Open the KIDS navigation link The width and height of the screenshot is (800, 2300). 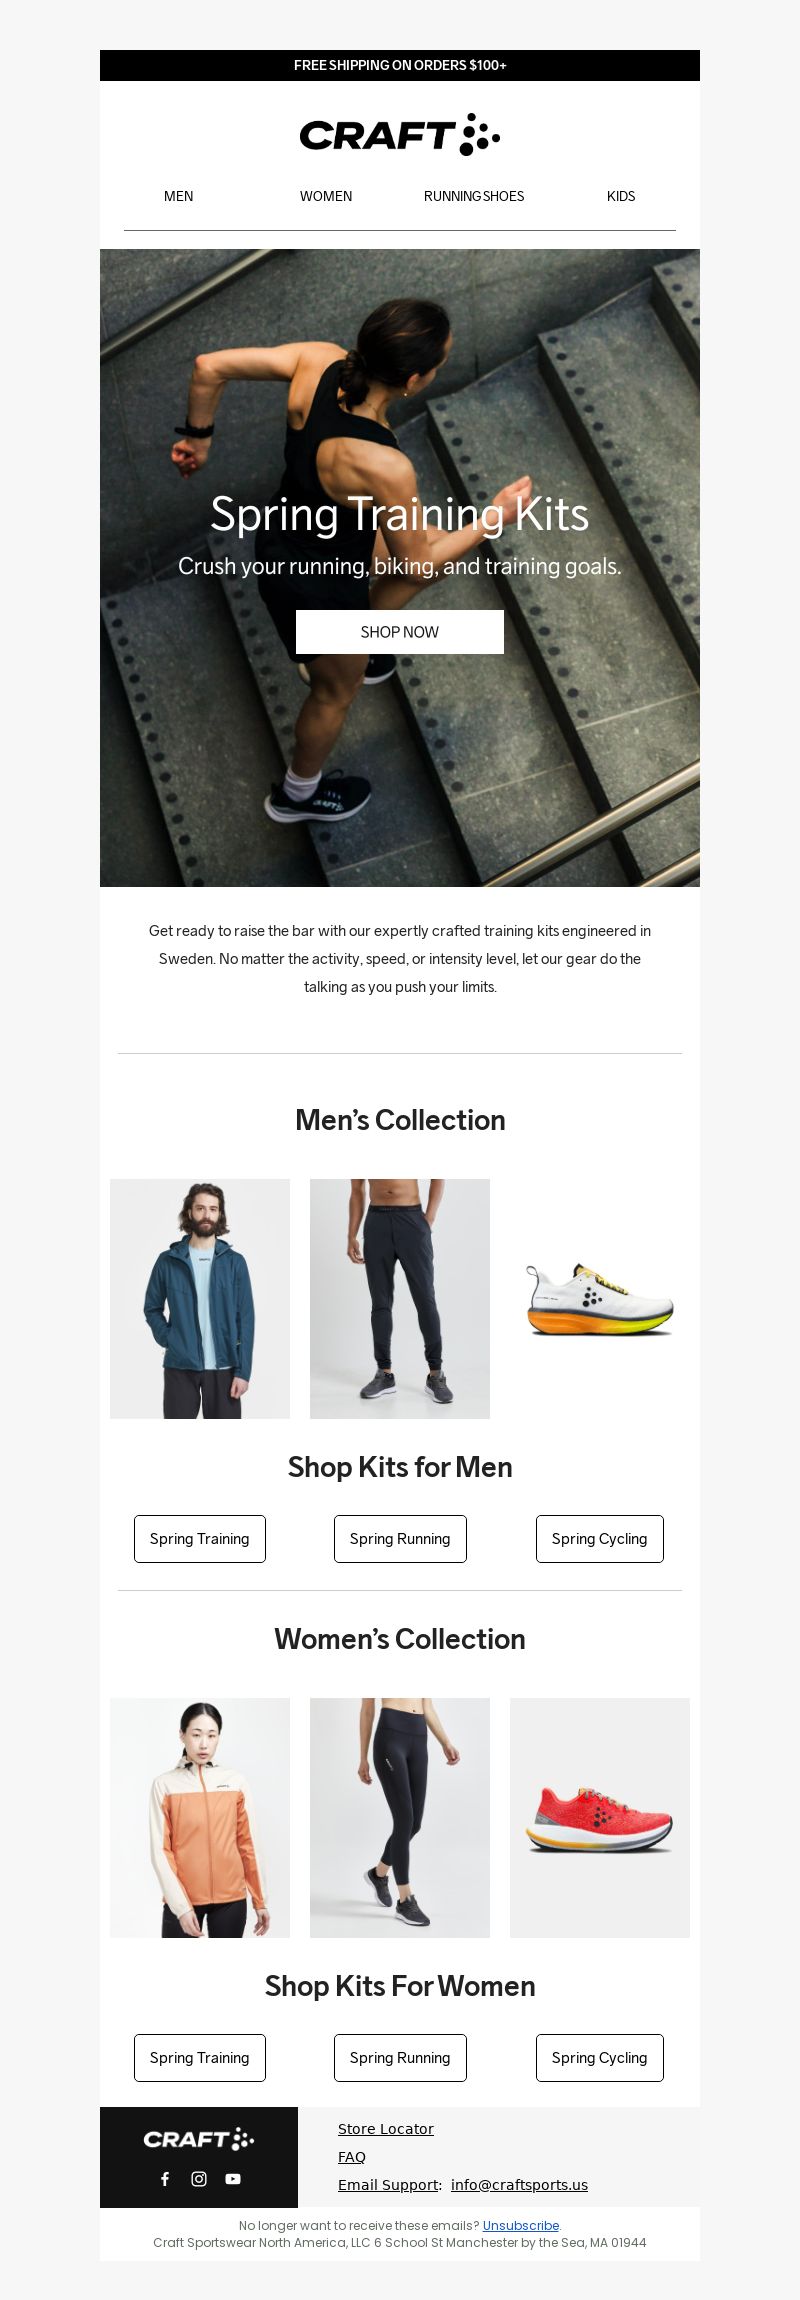621,196
